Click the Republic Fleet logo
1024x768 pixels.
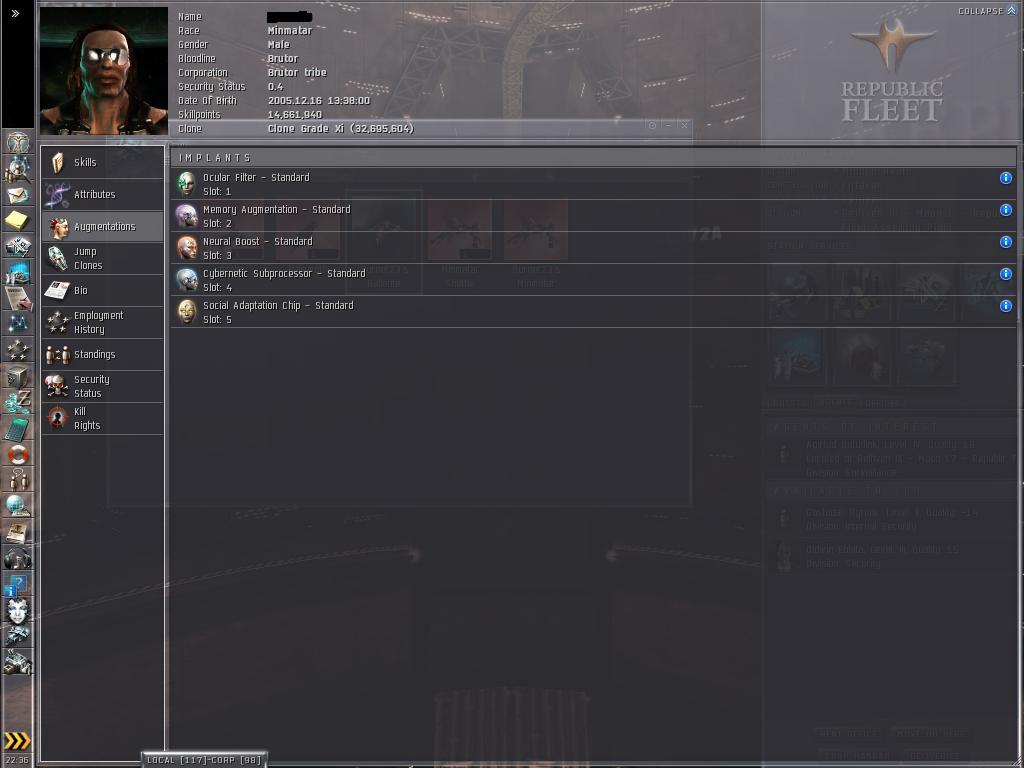tap(892, 71)
